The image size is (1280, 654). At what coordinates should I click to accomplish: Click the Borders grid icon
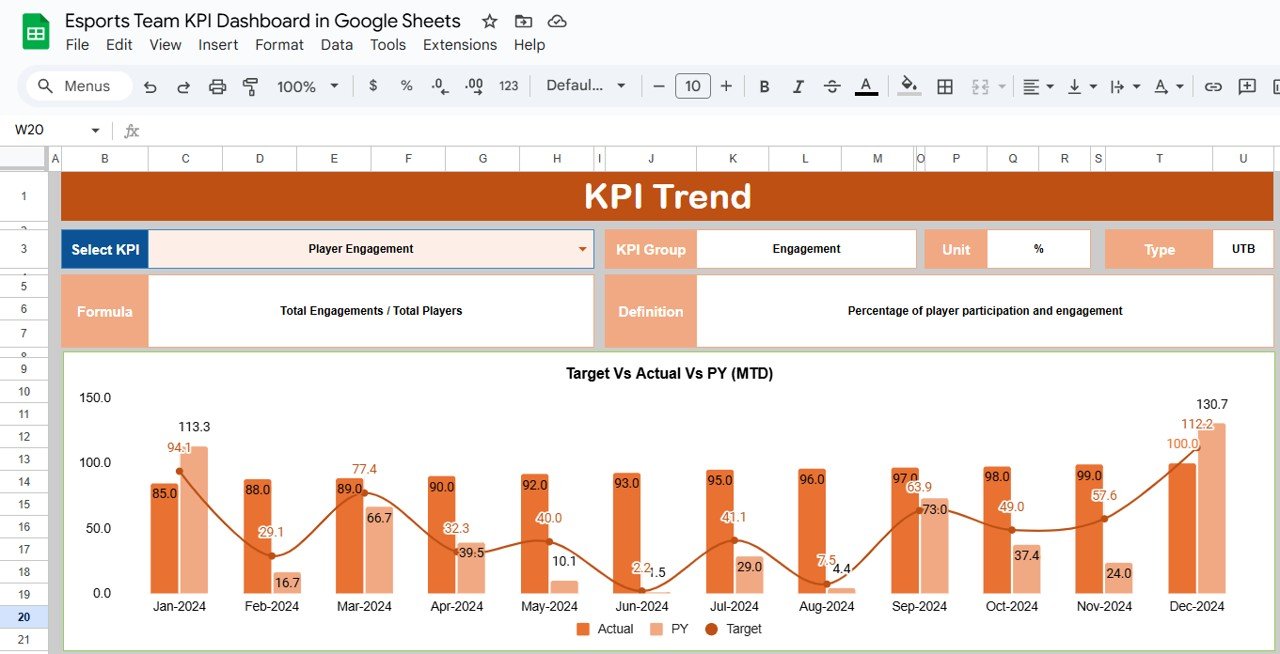click(944, 87)
